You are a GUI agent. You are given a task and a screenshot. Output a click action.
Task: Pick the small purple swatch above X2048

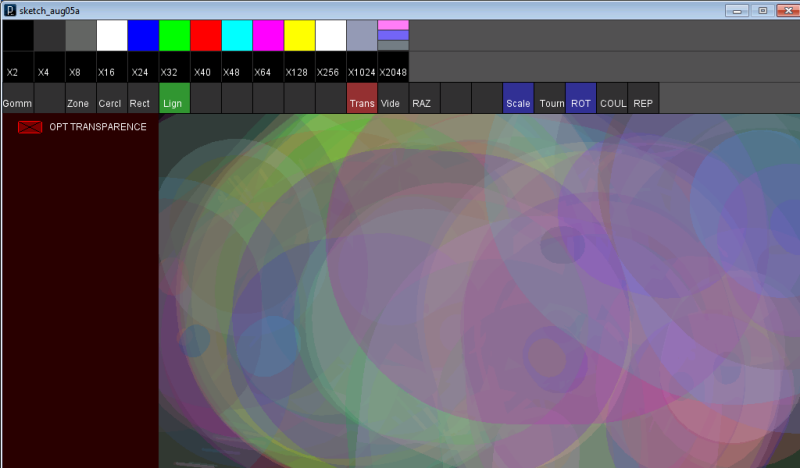coord(393,35)
